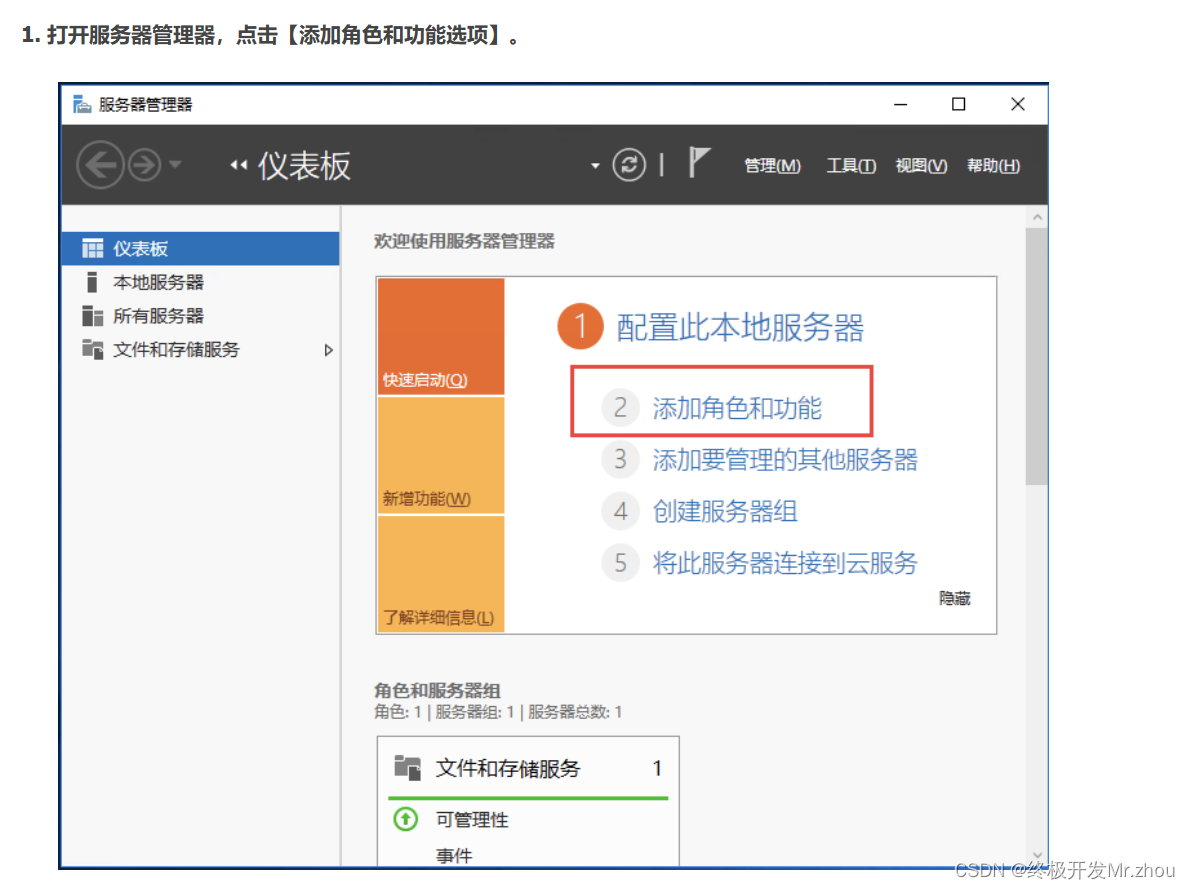Open the 帮助(H) menu

tap(993, 166)
